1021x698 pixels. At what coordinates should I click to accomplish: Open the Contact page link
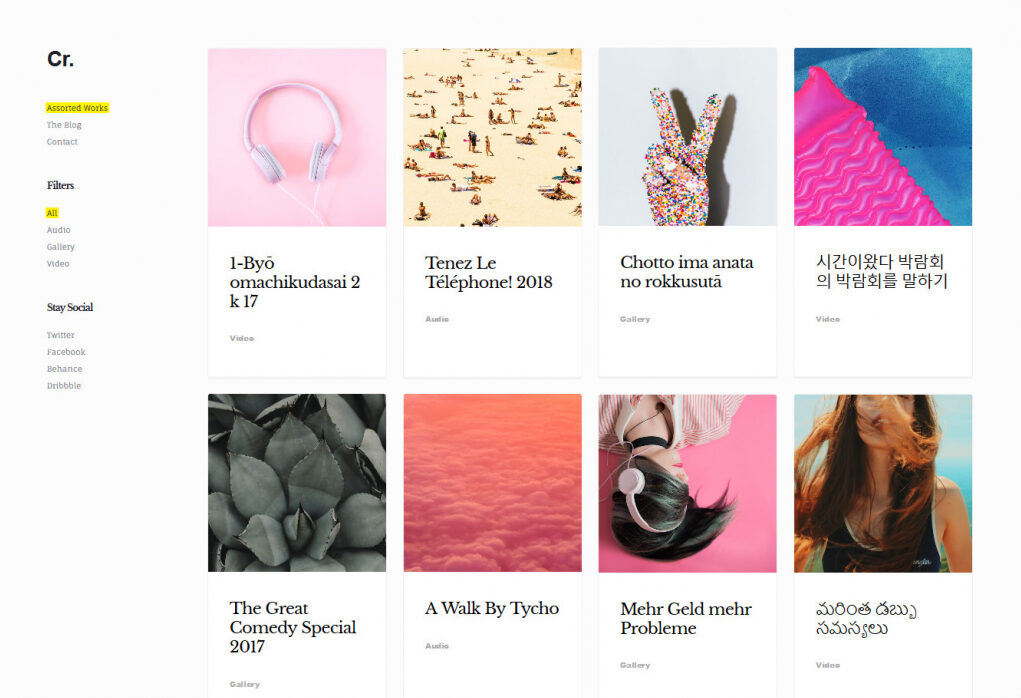62,142
